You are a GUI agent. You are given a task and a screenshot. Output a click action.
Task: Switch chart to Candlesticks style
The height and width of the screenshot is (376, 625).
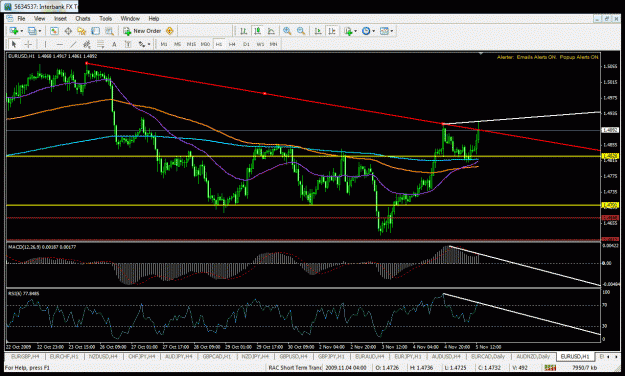tap(257, 31)
